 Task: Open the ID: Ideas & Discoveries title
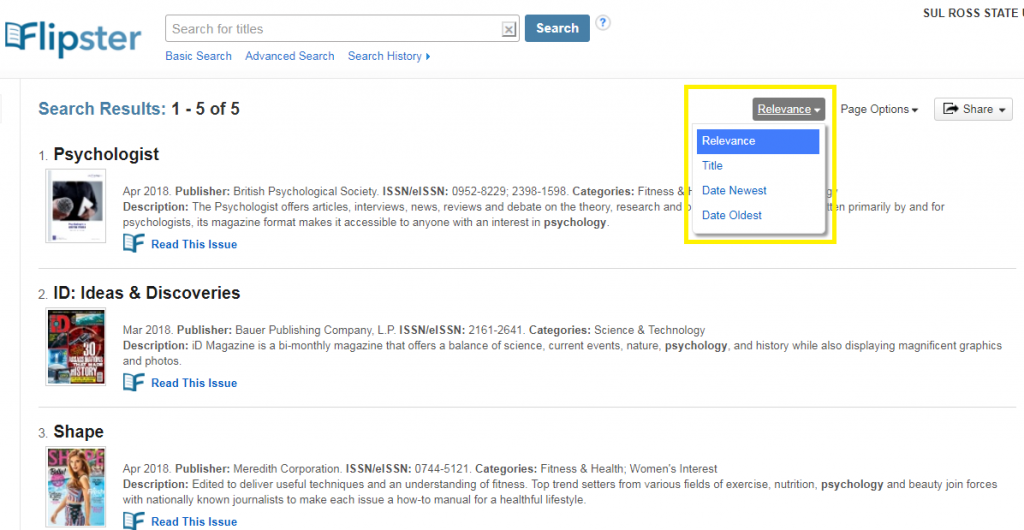point(147,293)
